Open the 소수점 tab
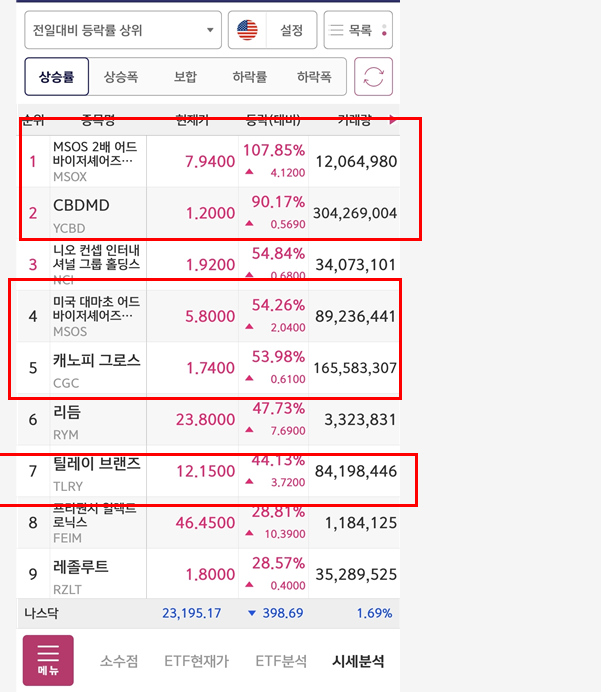601x693 pixels. pyautogui.click(x=119, y=661)
